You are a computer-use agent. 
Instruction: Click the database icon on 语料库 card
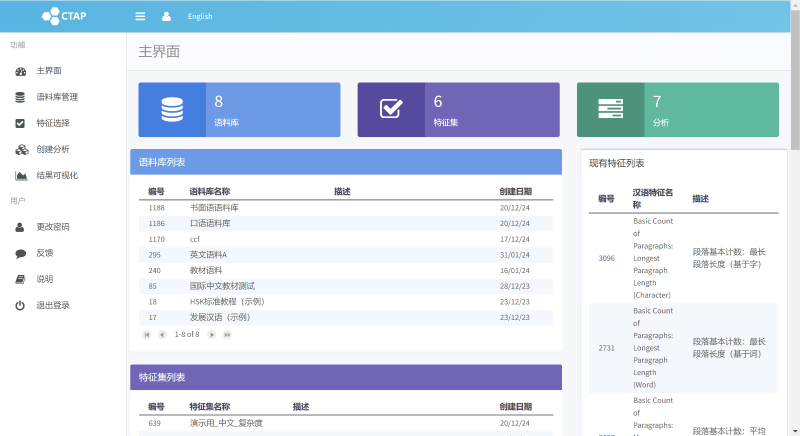(x=172, y=109)
